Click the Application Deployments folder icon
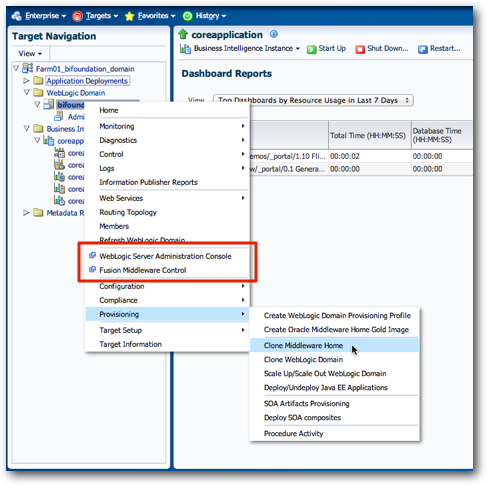Viewport: 487px width, 485px height. point(38,80)
